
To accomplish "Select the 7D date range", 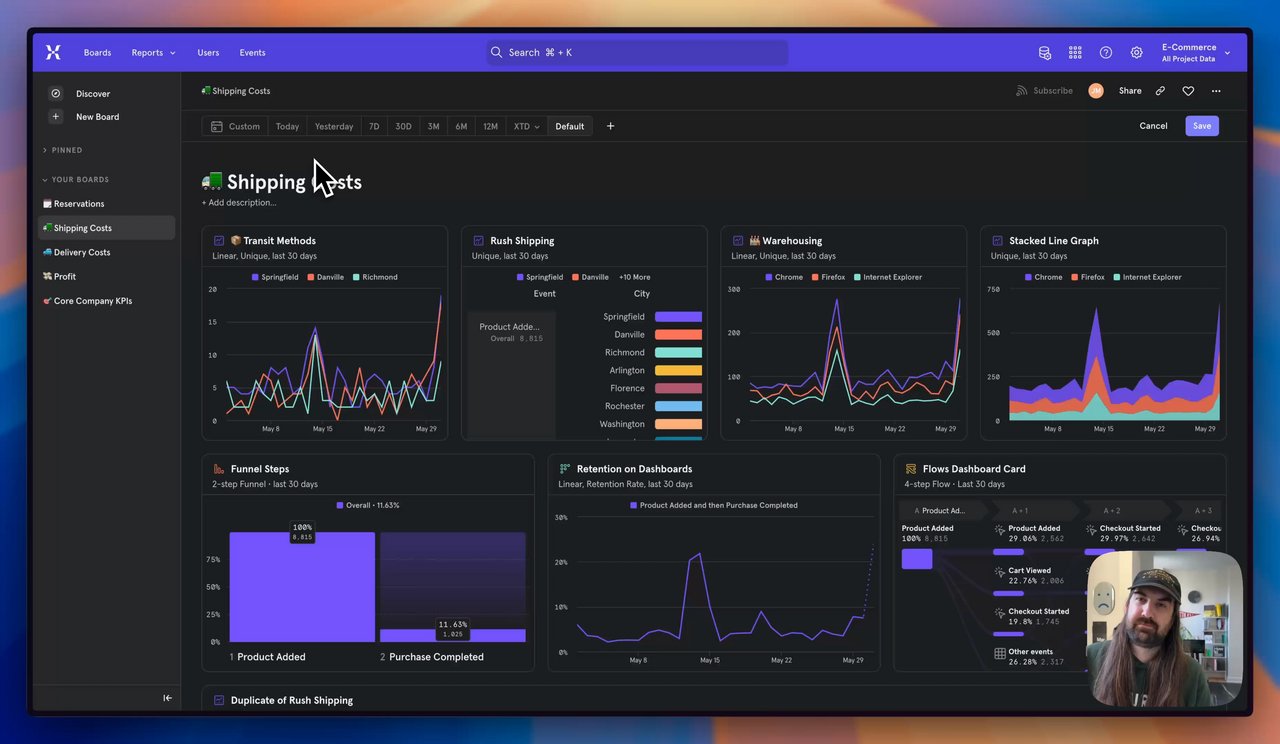I will click(374, 126).
